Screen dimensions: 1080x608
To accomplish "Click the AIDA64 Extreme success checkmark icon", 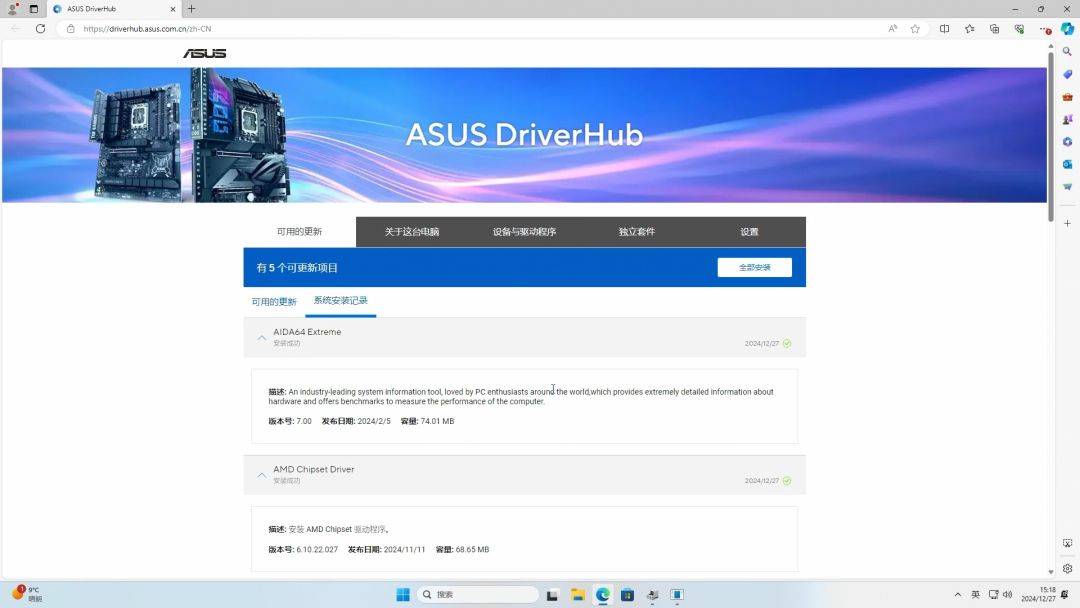I will pos(787,344).
